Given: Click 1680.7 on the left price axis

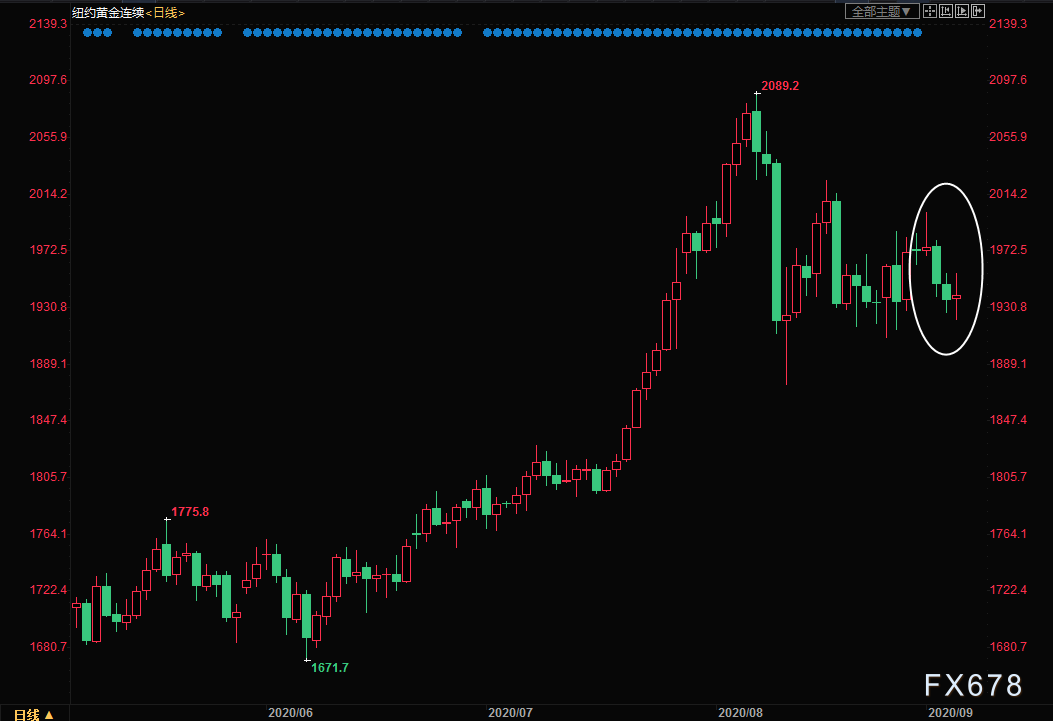Looking at the screenshot, I should pos(48,647).
